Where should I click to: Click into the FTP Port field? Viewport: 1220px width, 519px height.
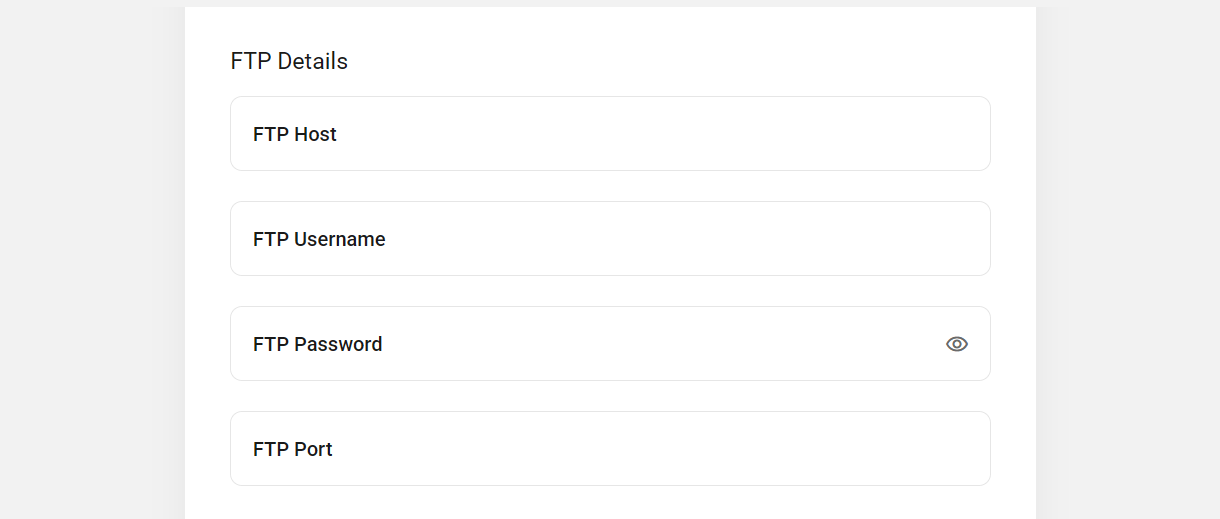(610, 449)
